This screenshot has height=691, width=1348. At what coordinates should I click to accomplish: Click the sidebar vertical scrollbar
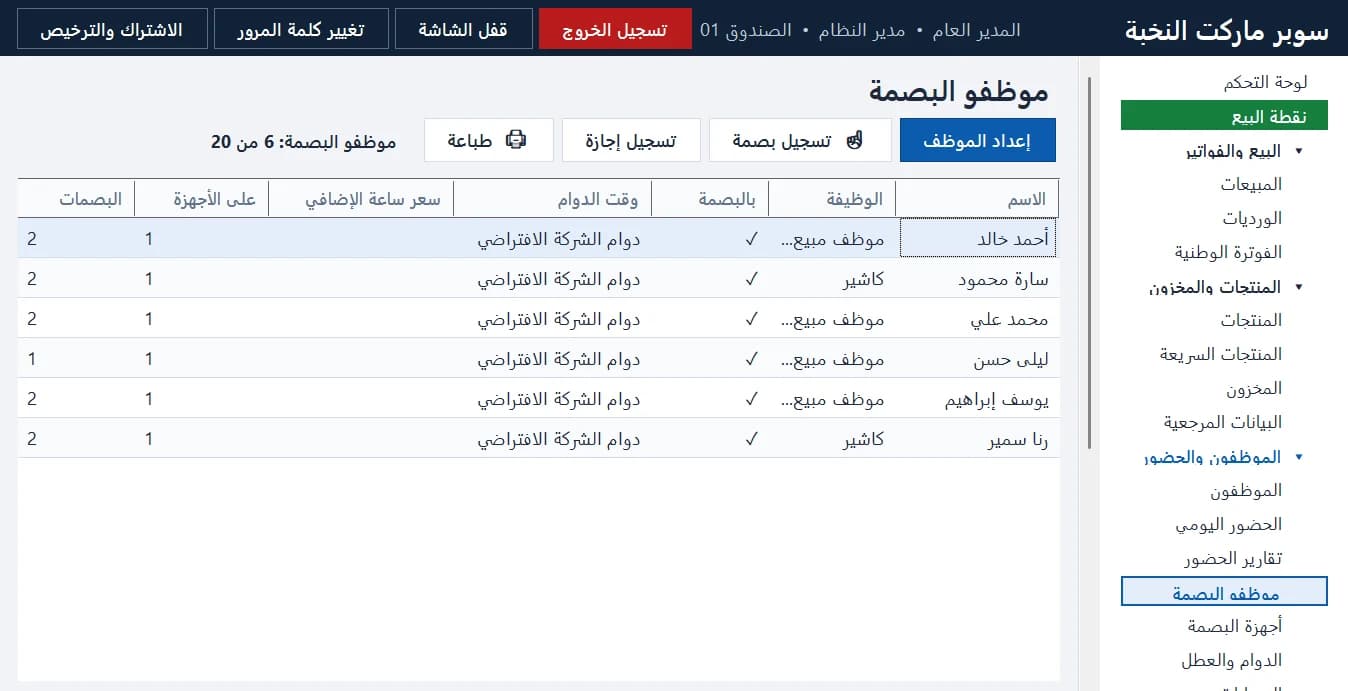pos(1089,265)
